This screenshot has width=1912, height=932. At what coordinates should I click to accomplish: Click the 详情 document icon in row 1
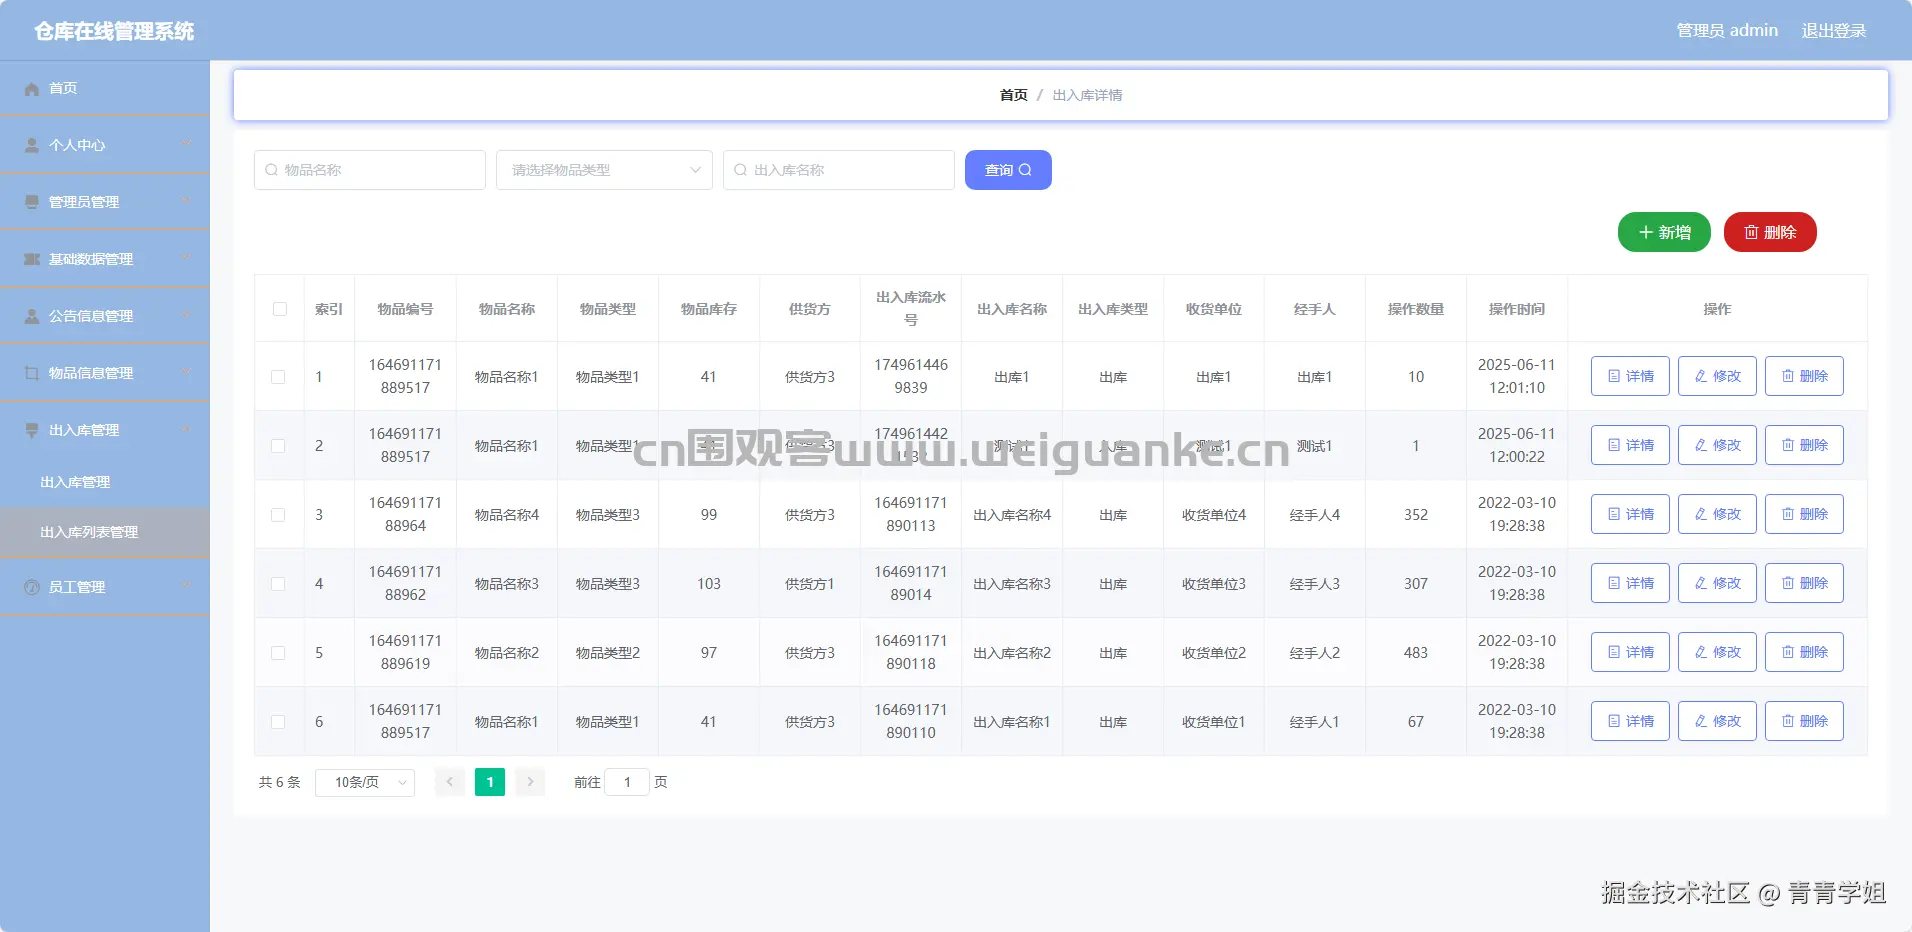[x=1614, y=377]
